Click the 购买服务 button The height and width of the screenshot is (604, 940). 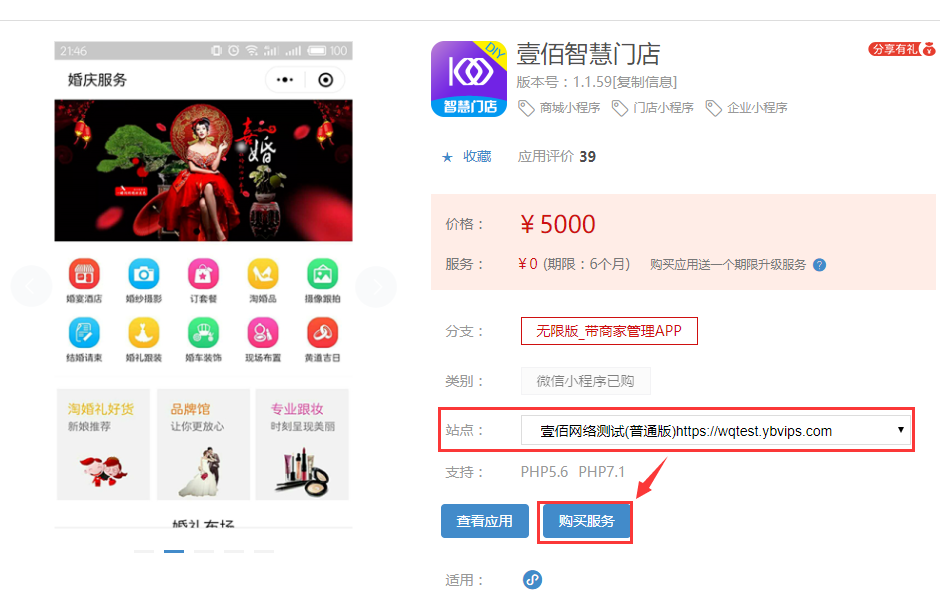click(586, 521)
